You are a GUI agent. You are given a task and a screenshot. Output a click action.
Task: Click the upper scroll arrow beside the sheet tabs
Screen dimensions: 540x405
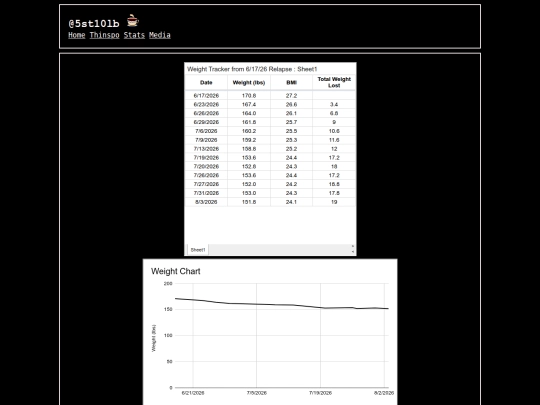[353, 246]
